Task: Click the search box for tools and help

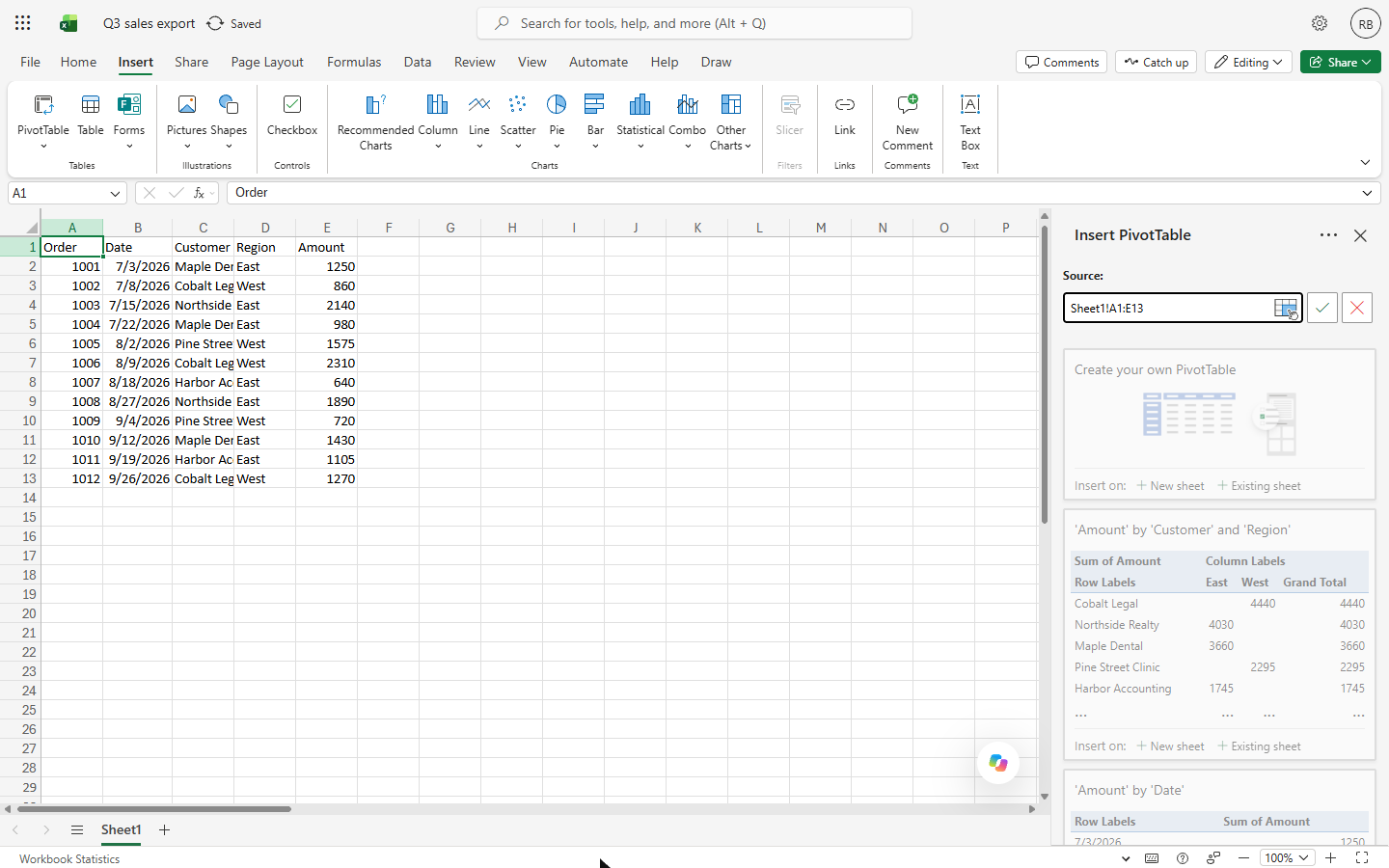Action: pyautogui.click(x=694, y=23)
